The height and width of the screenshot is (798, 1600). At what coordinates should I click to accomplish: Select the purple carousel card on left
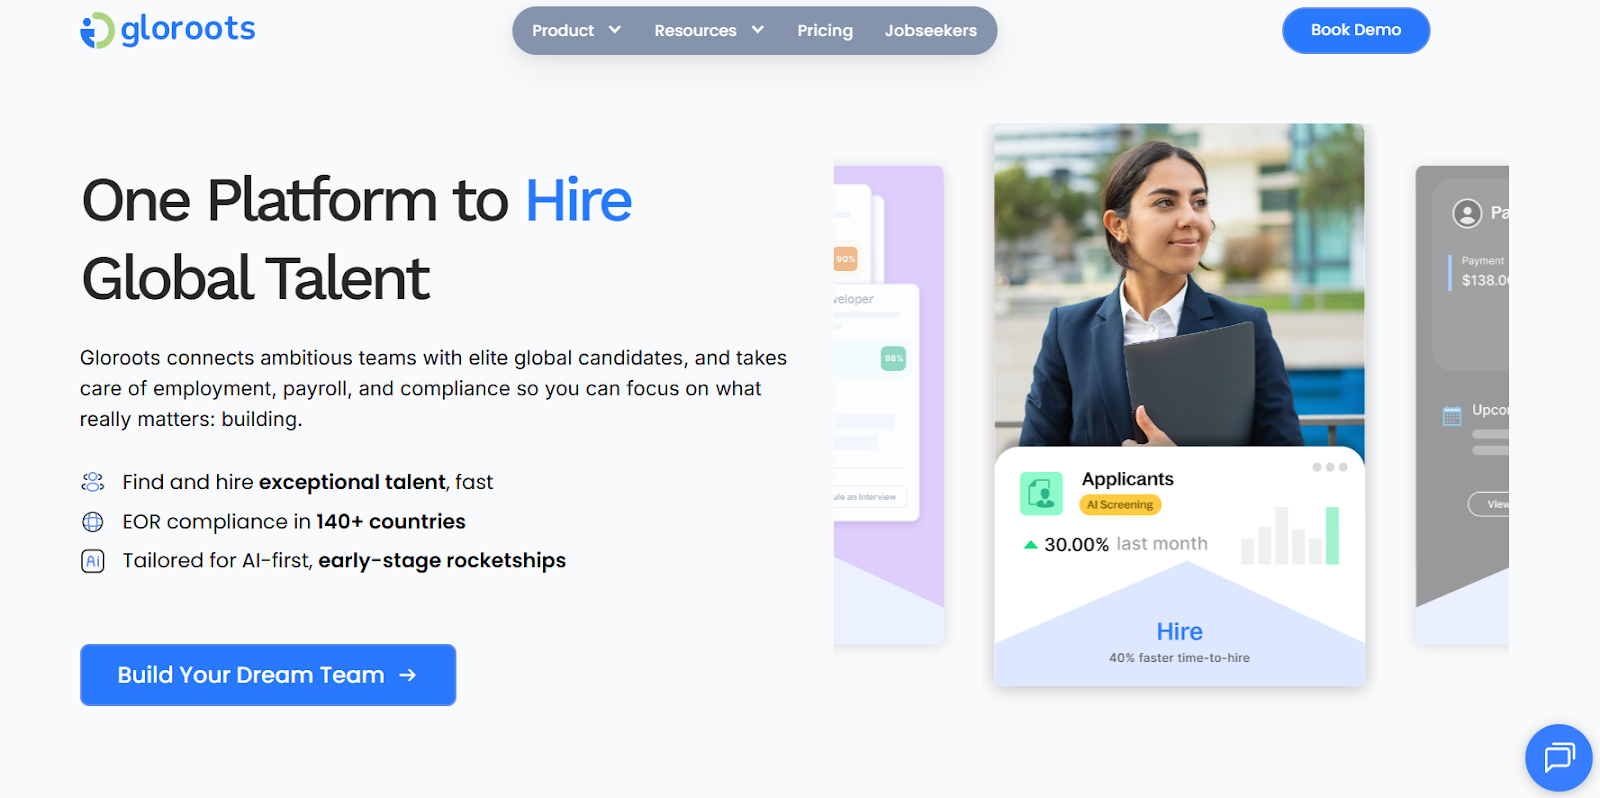(889, 404)
